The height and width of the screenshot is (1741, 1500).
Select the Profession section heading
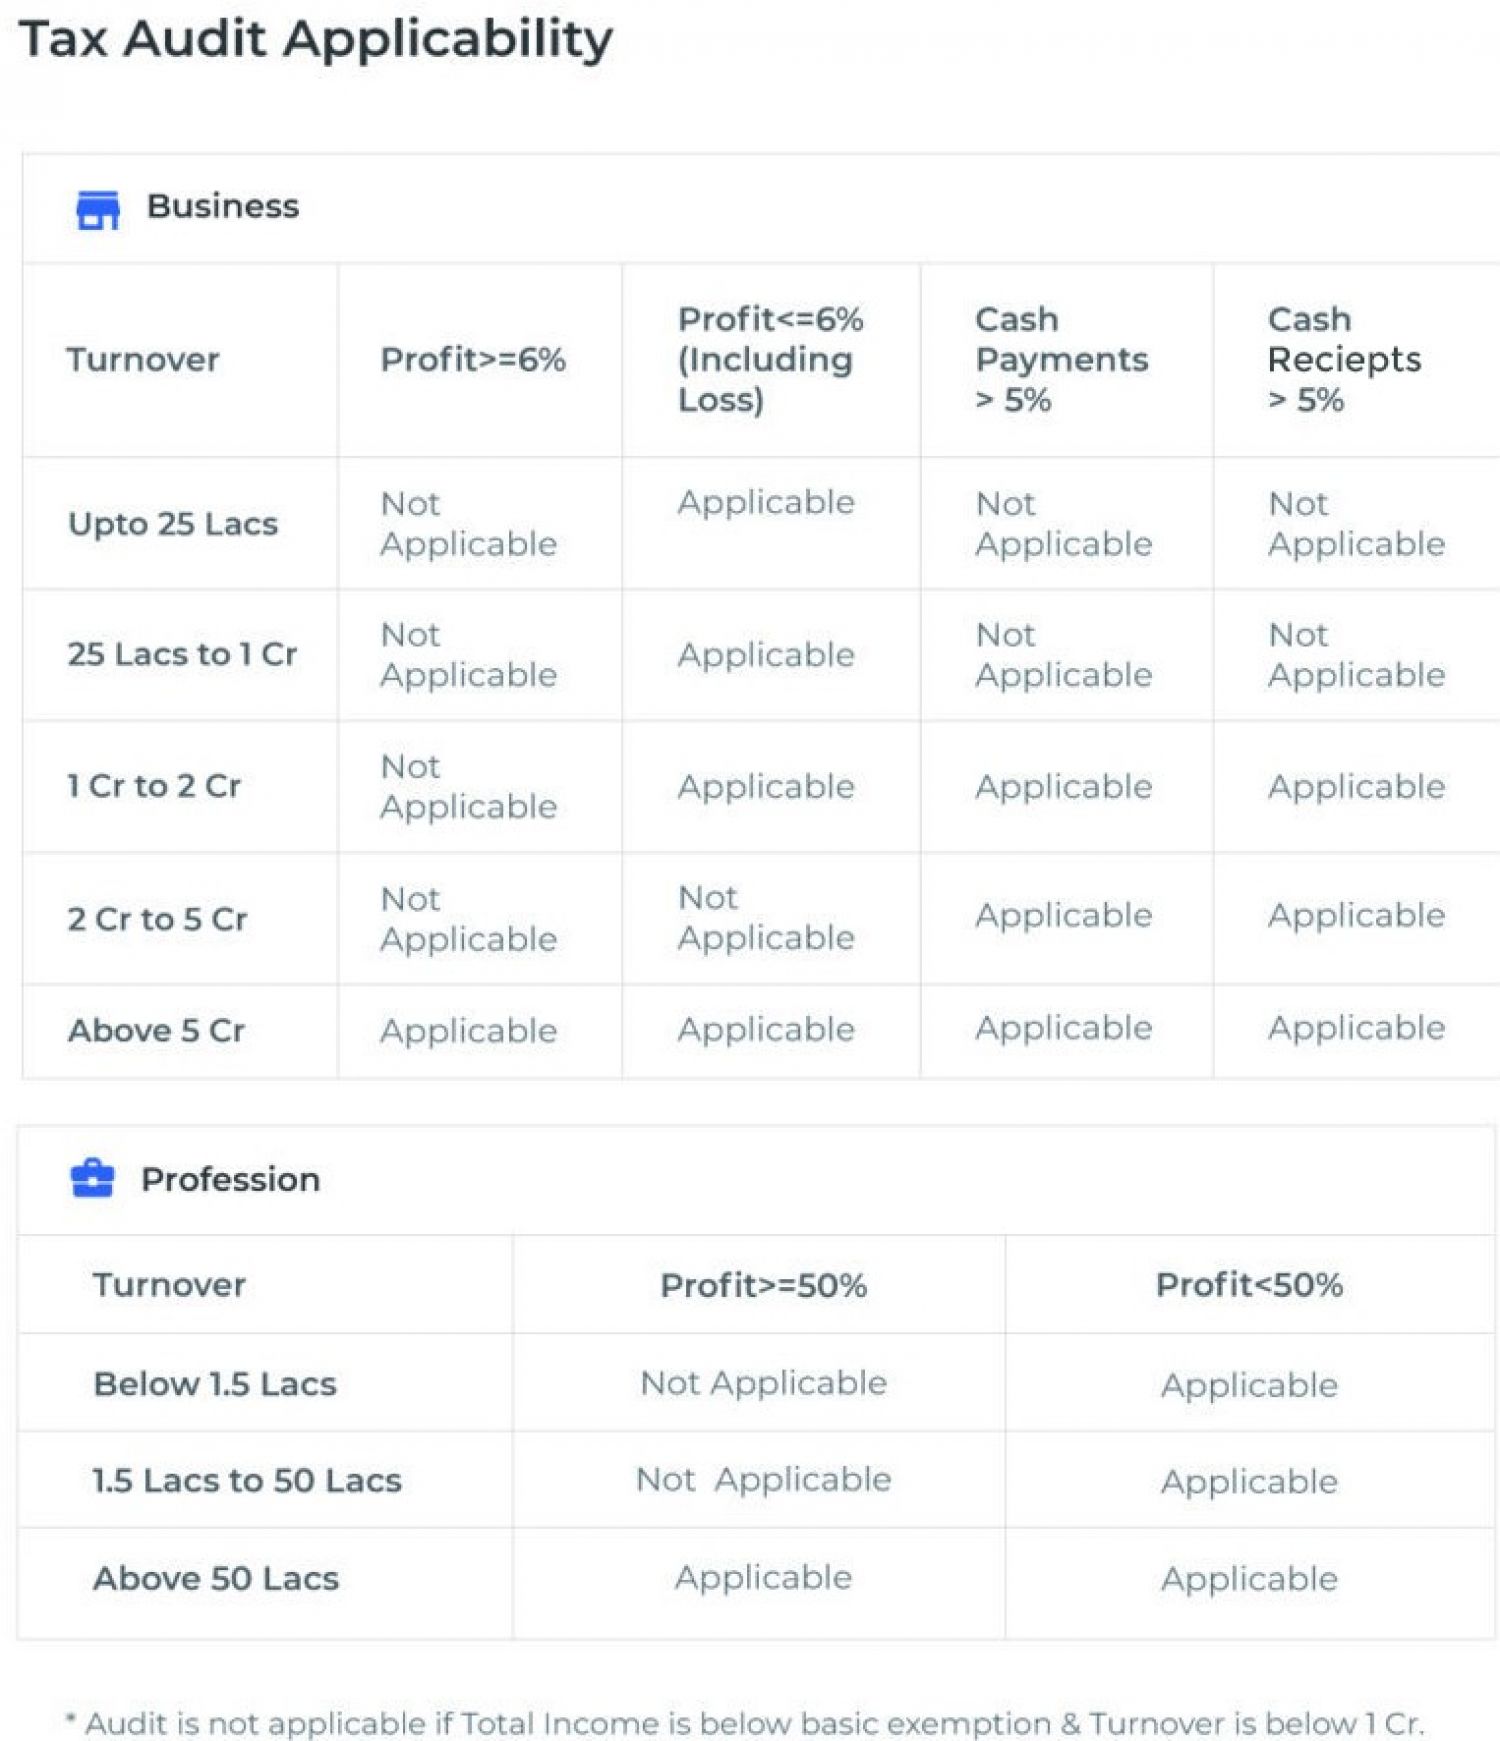tap(230, 1179)
